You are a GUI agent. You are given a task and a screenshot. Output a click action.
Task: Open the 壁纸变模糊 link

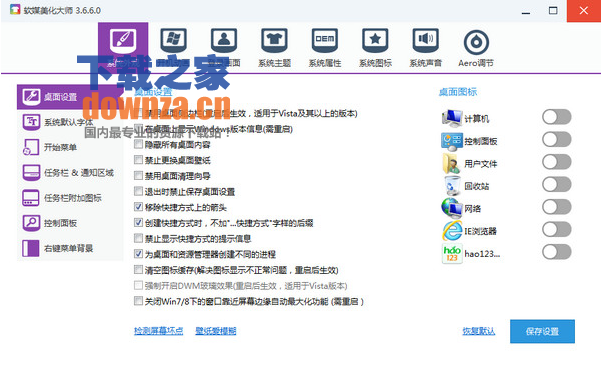click(216, 331)
